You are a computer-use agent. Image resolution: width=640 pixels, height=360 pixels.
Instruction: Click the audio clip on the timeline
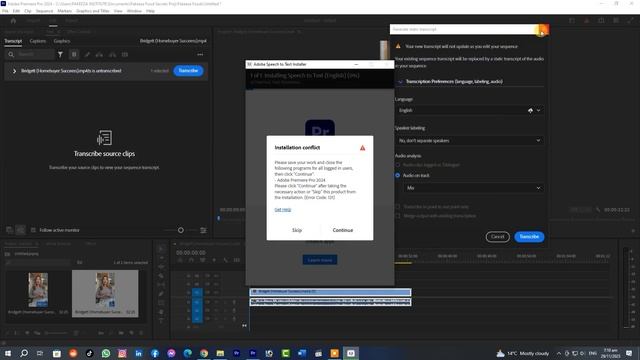click(x=330, y=302)
